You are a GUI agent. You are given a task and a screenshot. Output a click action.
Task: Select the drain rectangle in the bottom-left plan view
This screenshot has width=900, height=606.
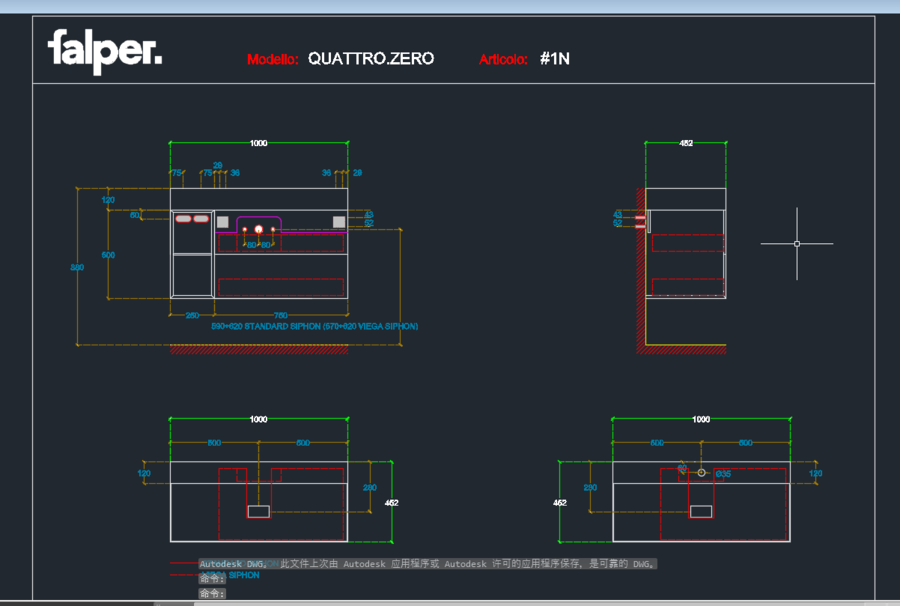(259, 511)
